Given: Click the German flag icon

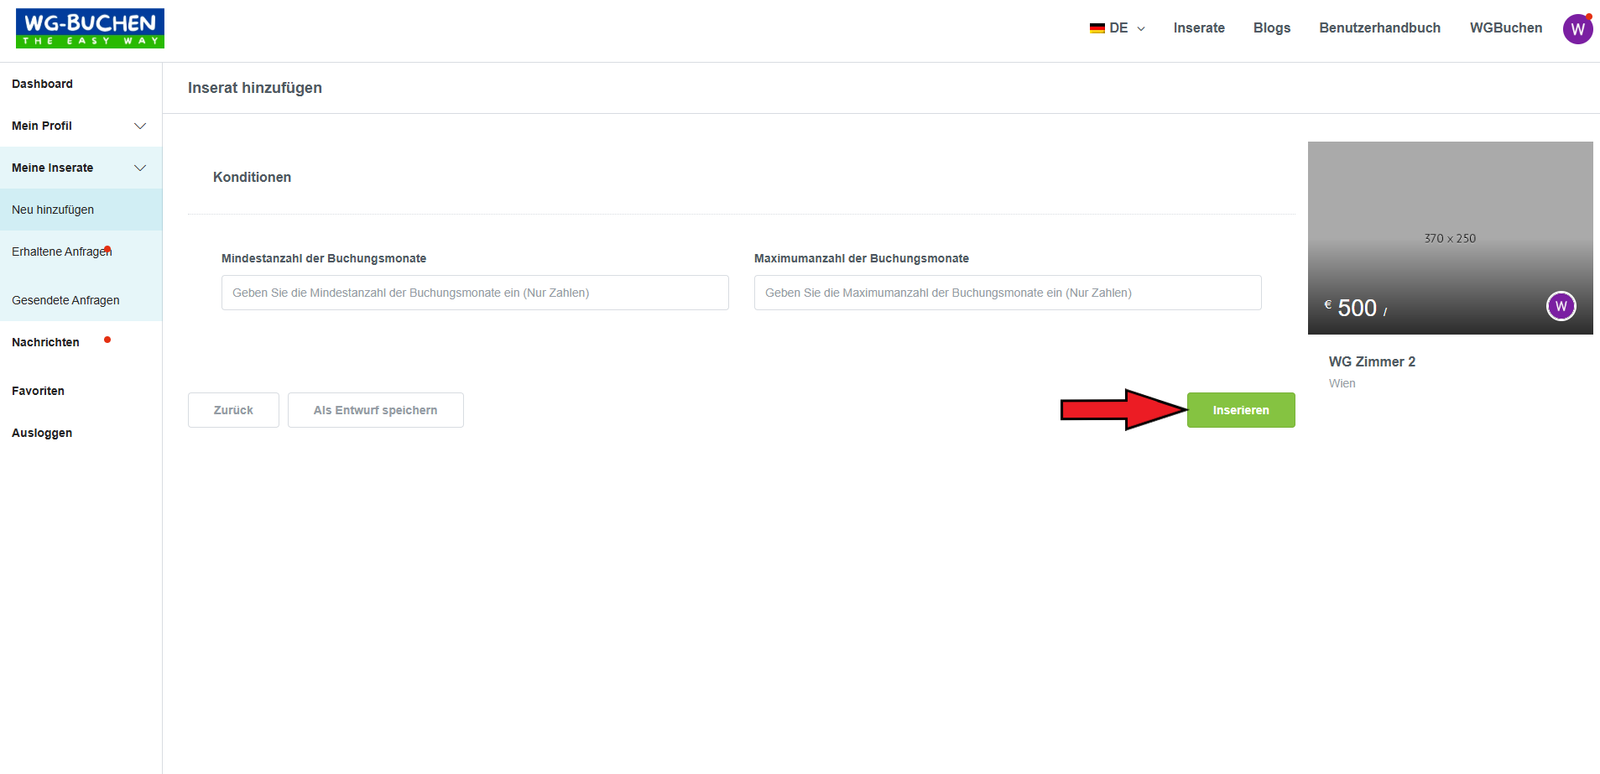Looking at the screenshot, I should (1097, 28).
